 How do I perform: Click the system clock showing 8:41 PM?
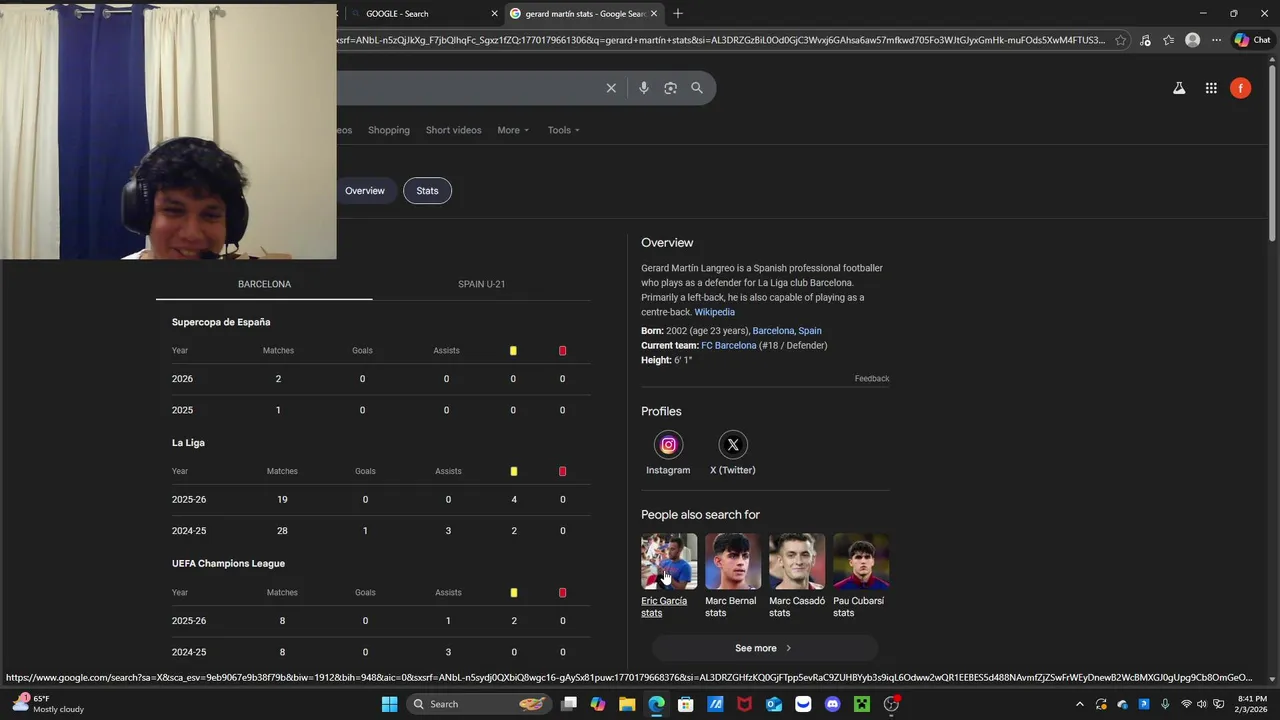point(1252,704)
